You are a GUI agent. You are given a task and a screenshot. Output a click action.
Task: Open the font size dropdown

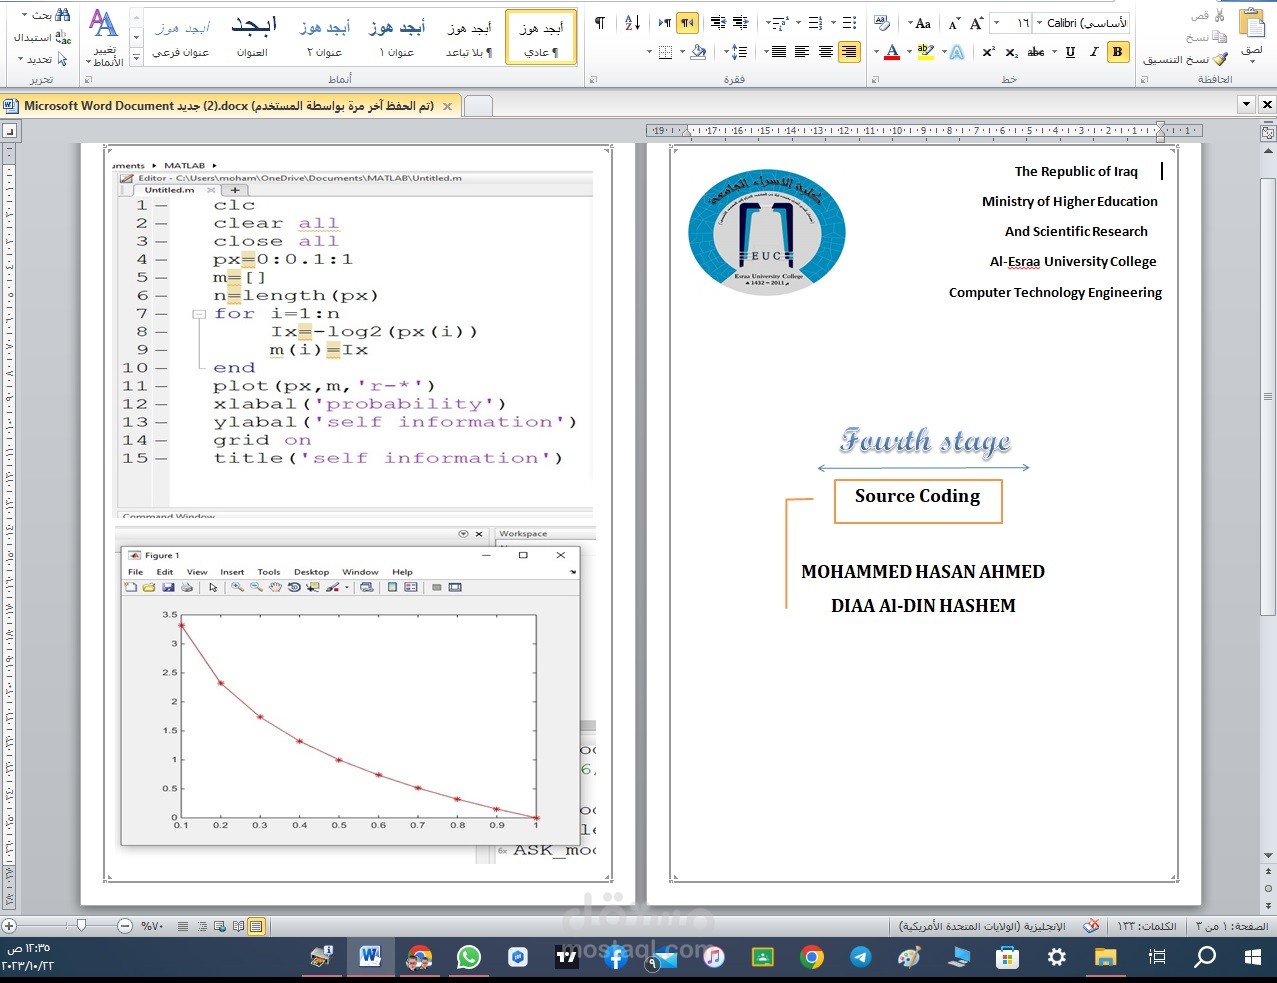click(x=996, y=23)
